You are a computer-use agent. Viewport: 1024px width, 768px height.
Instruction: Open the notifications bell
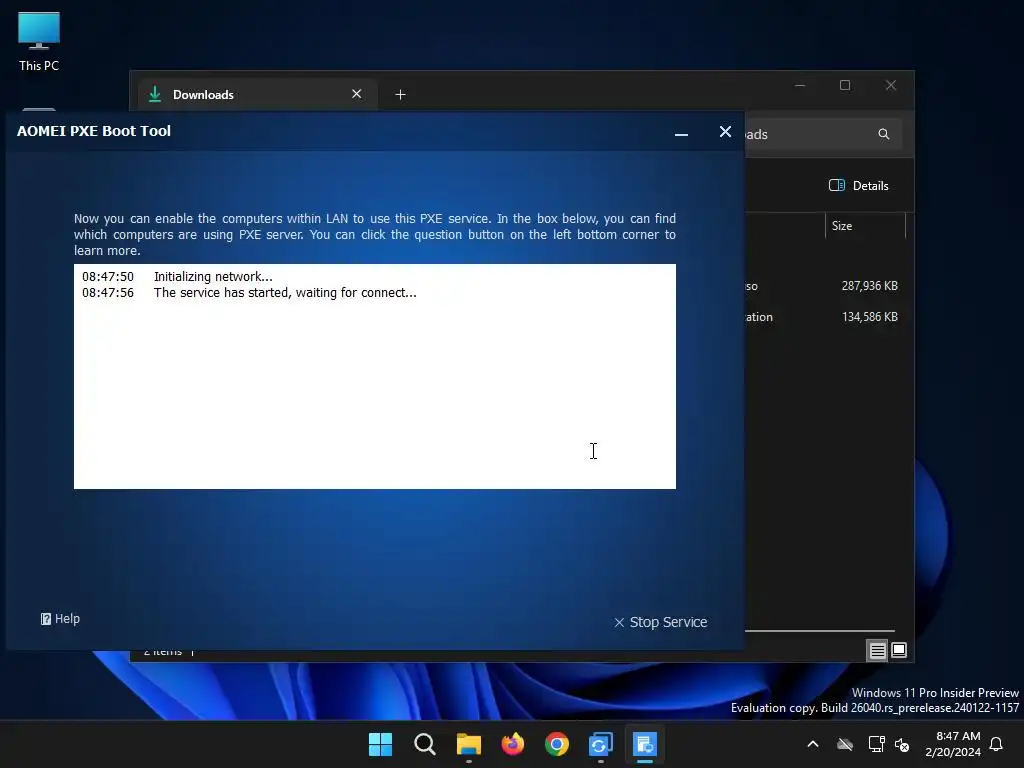997,744
